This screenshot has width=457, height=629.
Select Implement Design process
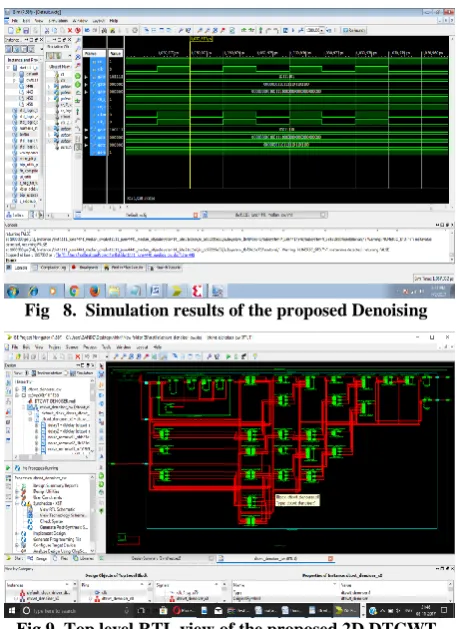[49, 534]
